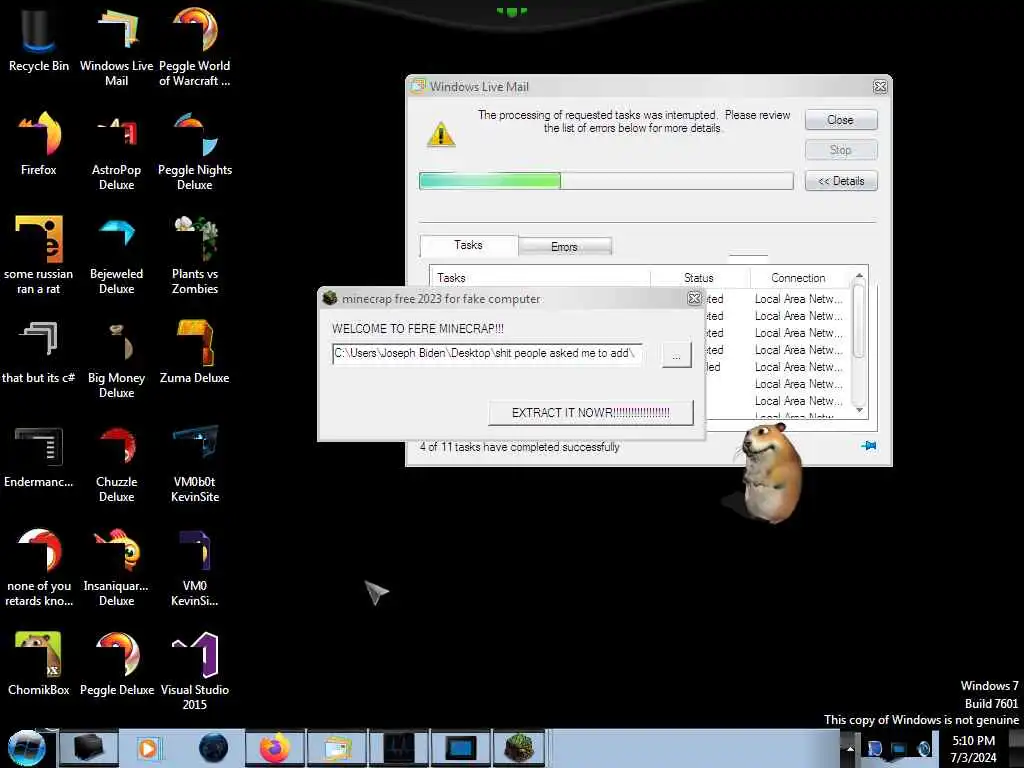Select the 'none of you' desktop icon
1024x768 pixels.
click(39, 567)
